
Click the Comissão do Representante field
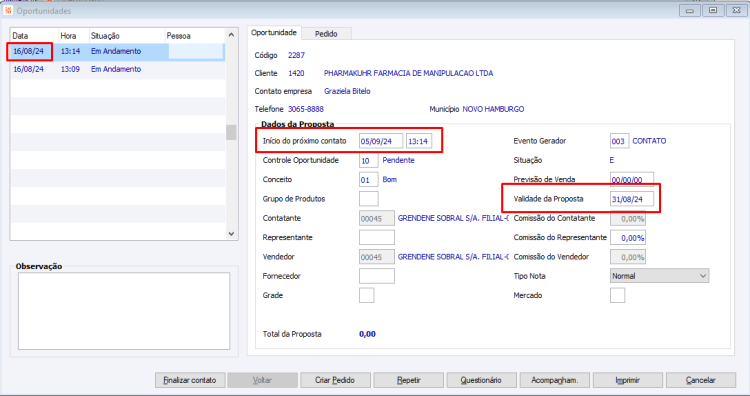[x=628, y=238]
